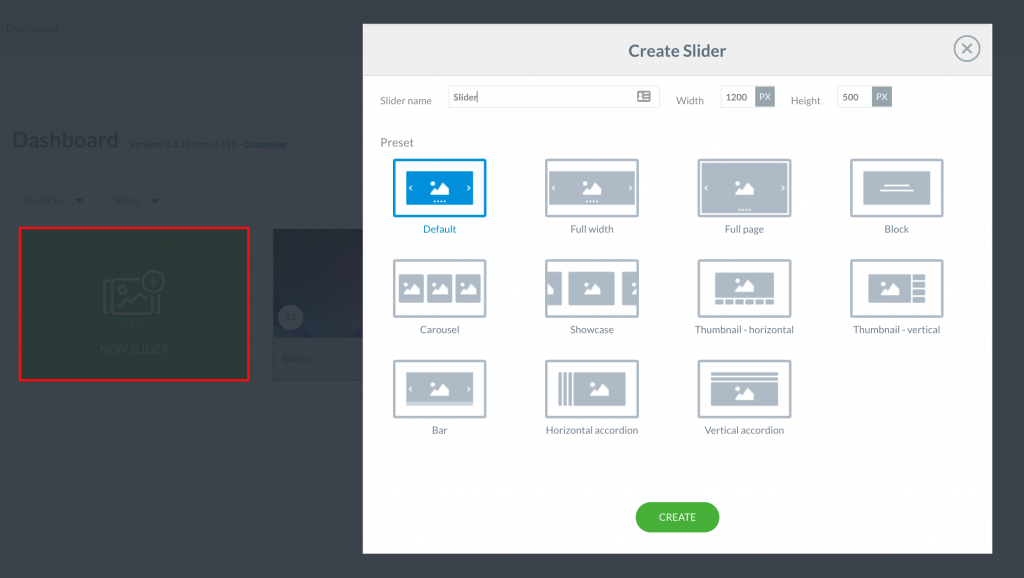1024x578 pixels.
Task: Choose the Vertical accordion preset icon
Action: coord(744,389)
